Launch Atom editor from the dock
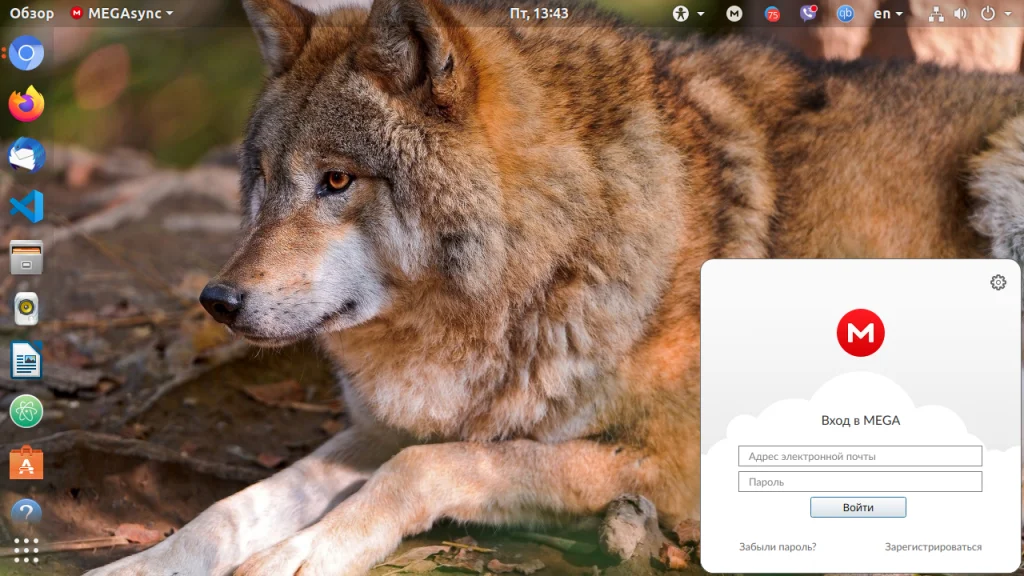Screen dimensions: 1024x576 [x=26, y=411]
